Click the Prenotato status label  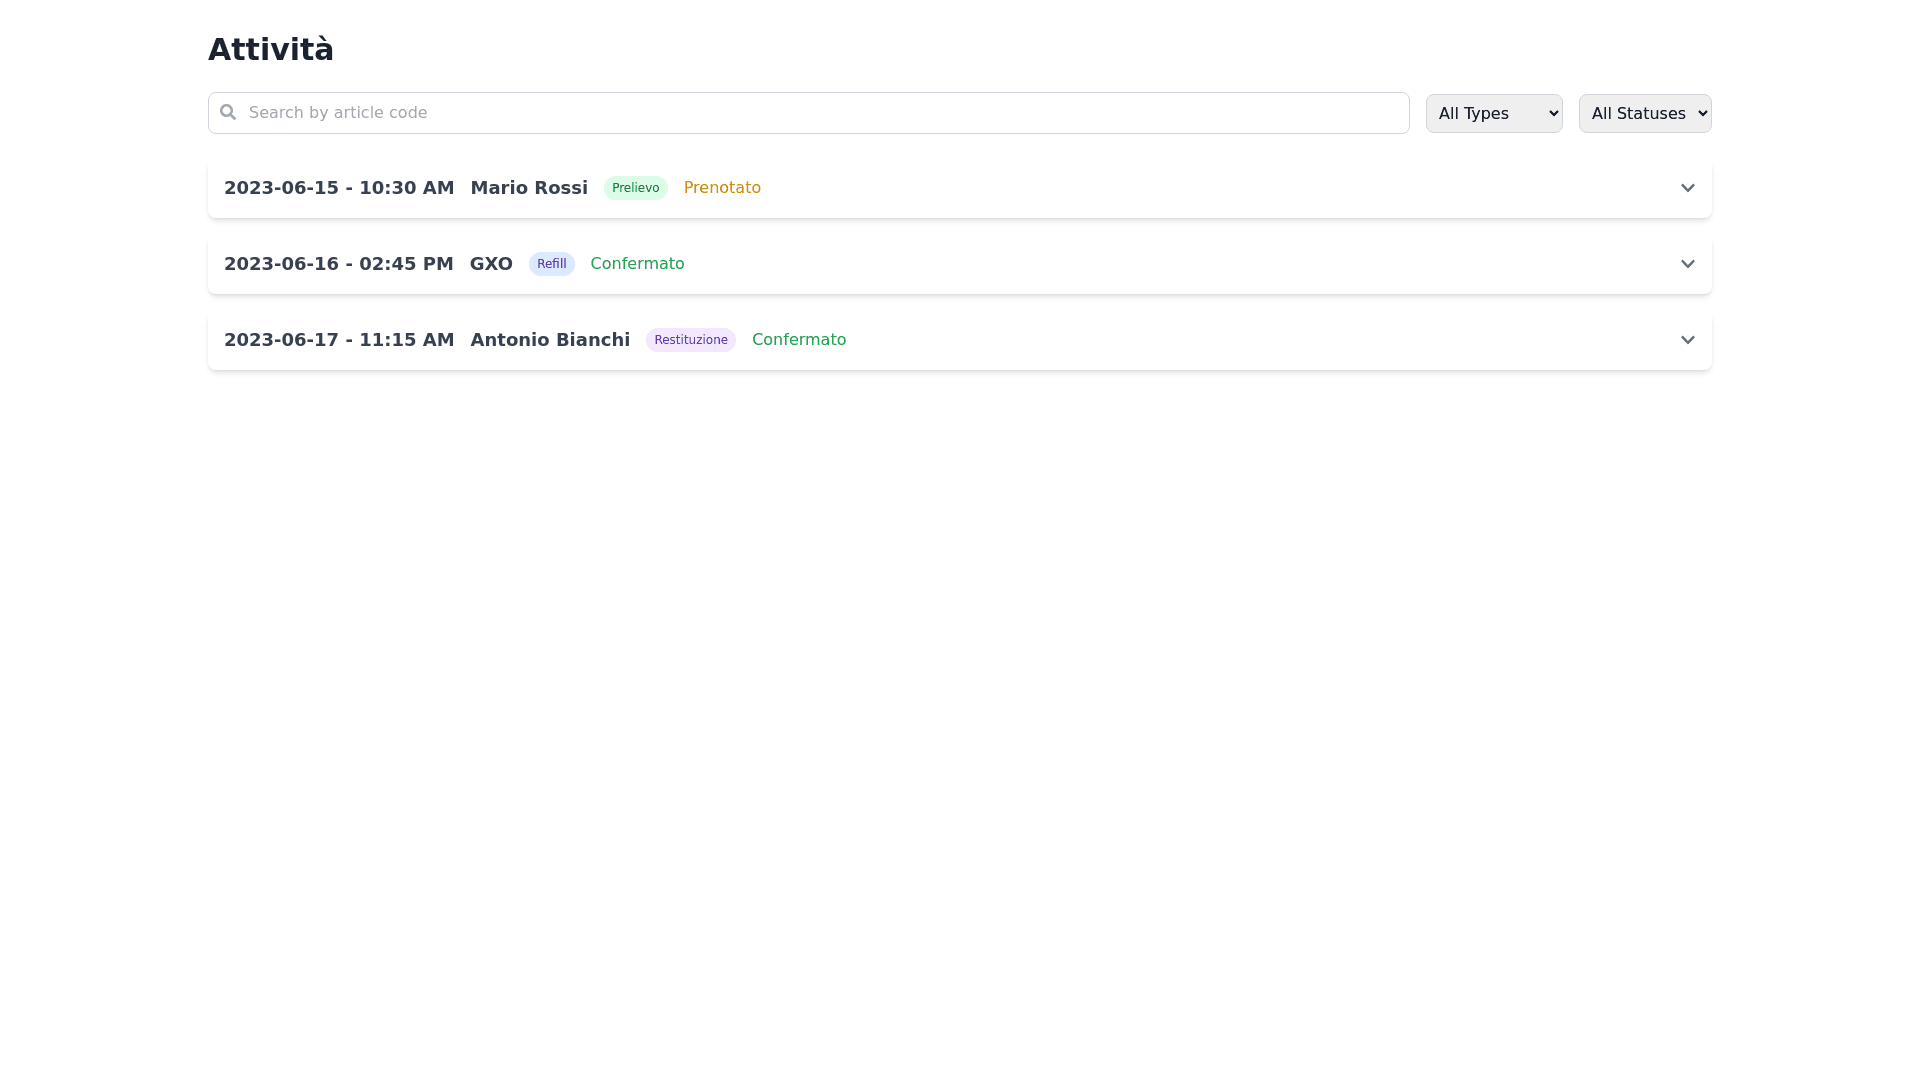coord(722,188)
